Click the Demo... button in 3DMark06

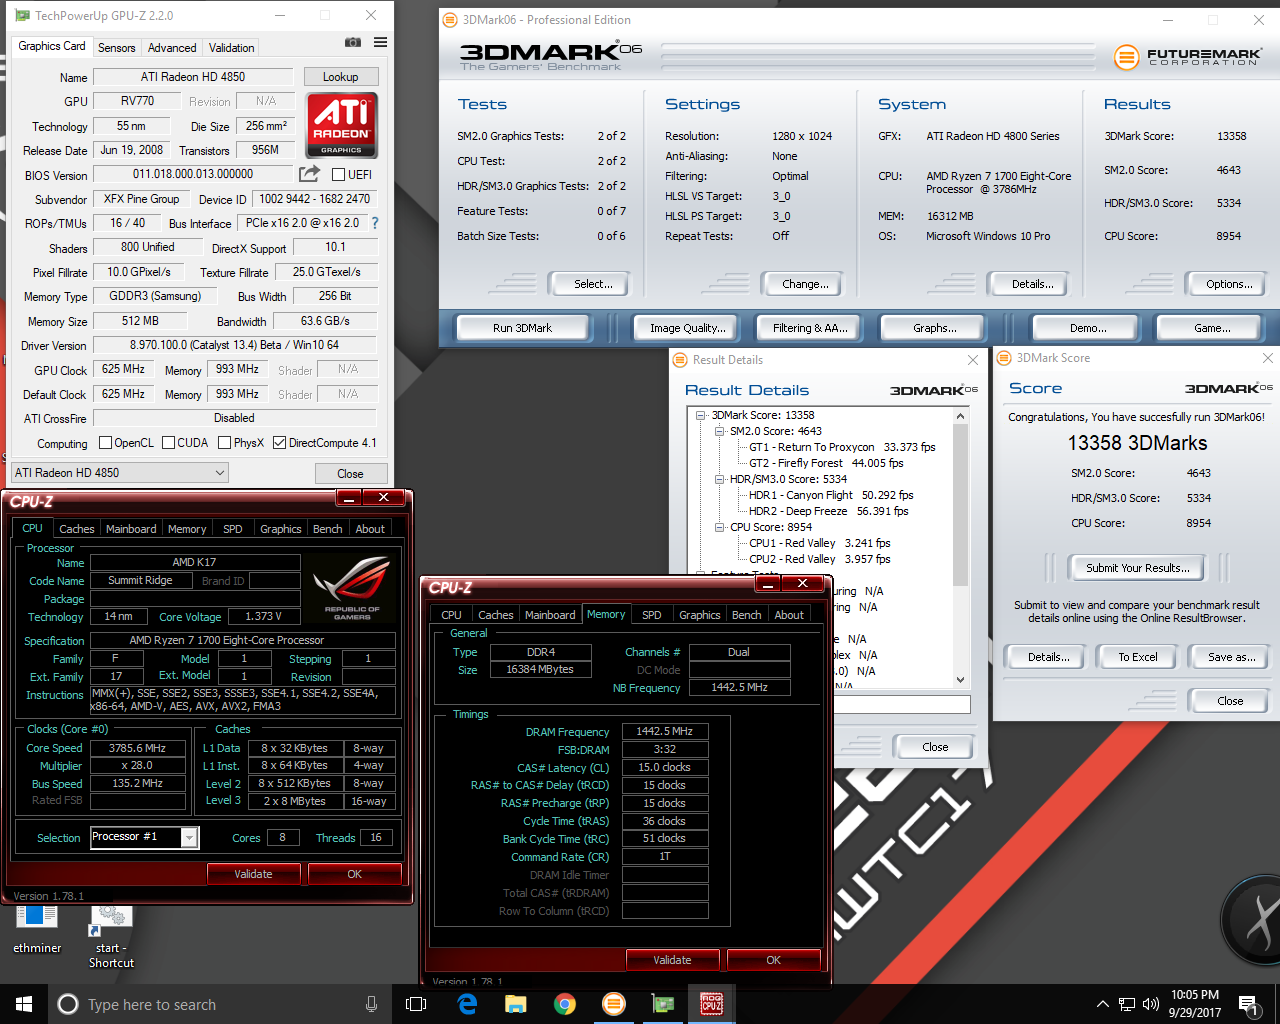pos(1088,328)
